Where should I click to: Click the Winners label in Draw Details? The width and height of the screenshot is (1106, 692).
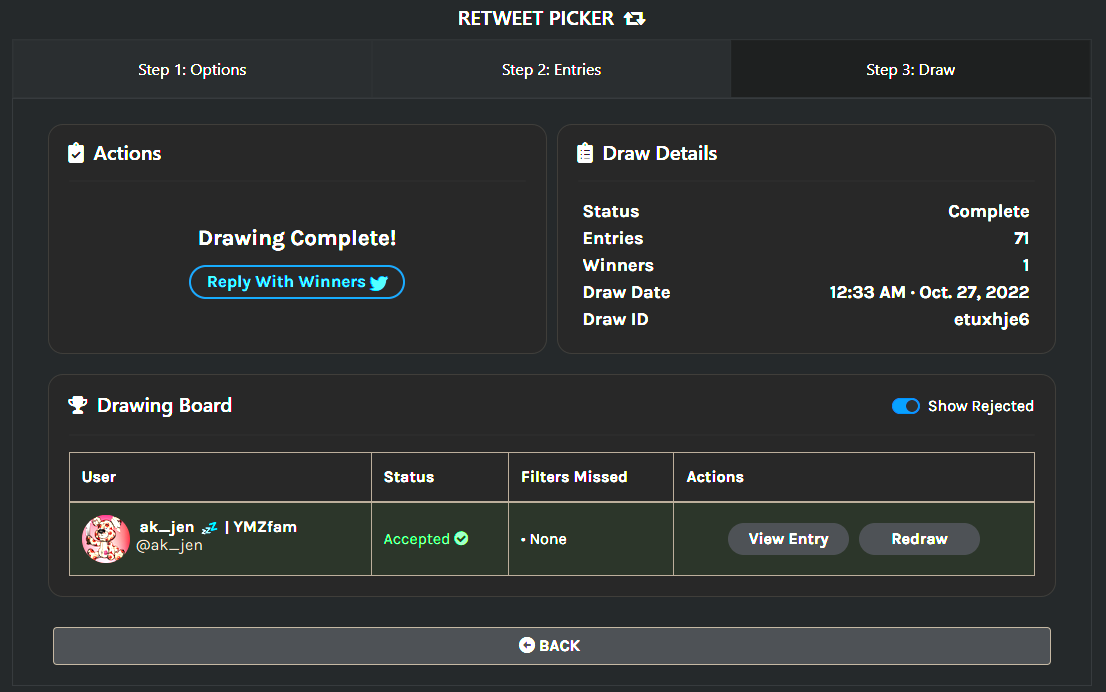(x=618, y=265)
